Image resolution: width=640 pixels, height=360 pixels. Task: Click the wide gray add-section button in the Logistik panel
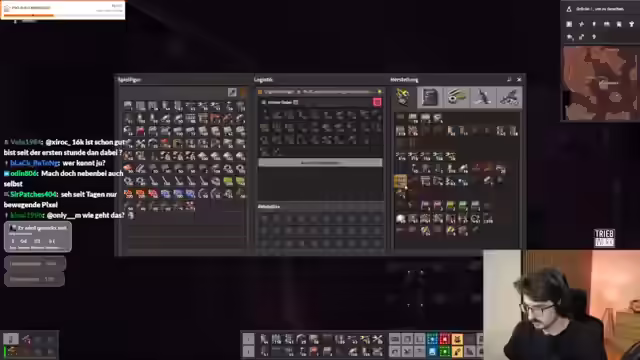[320, 162]
